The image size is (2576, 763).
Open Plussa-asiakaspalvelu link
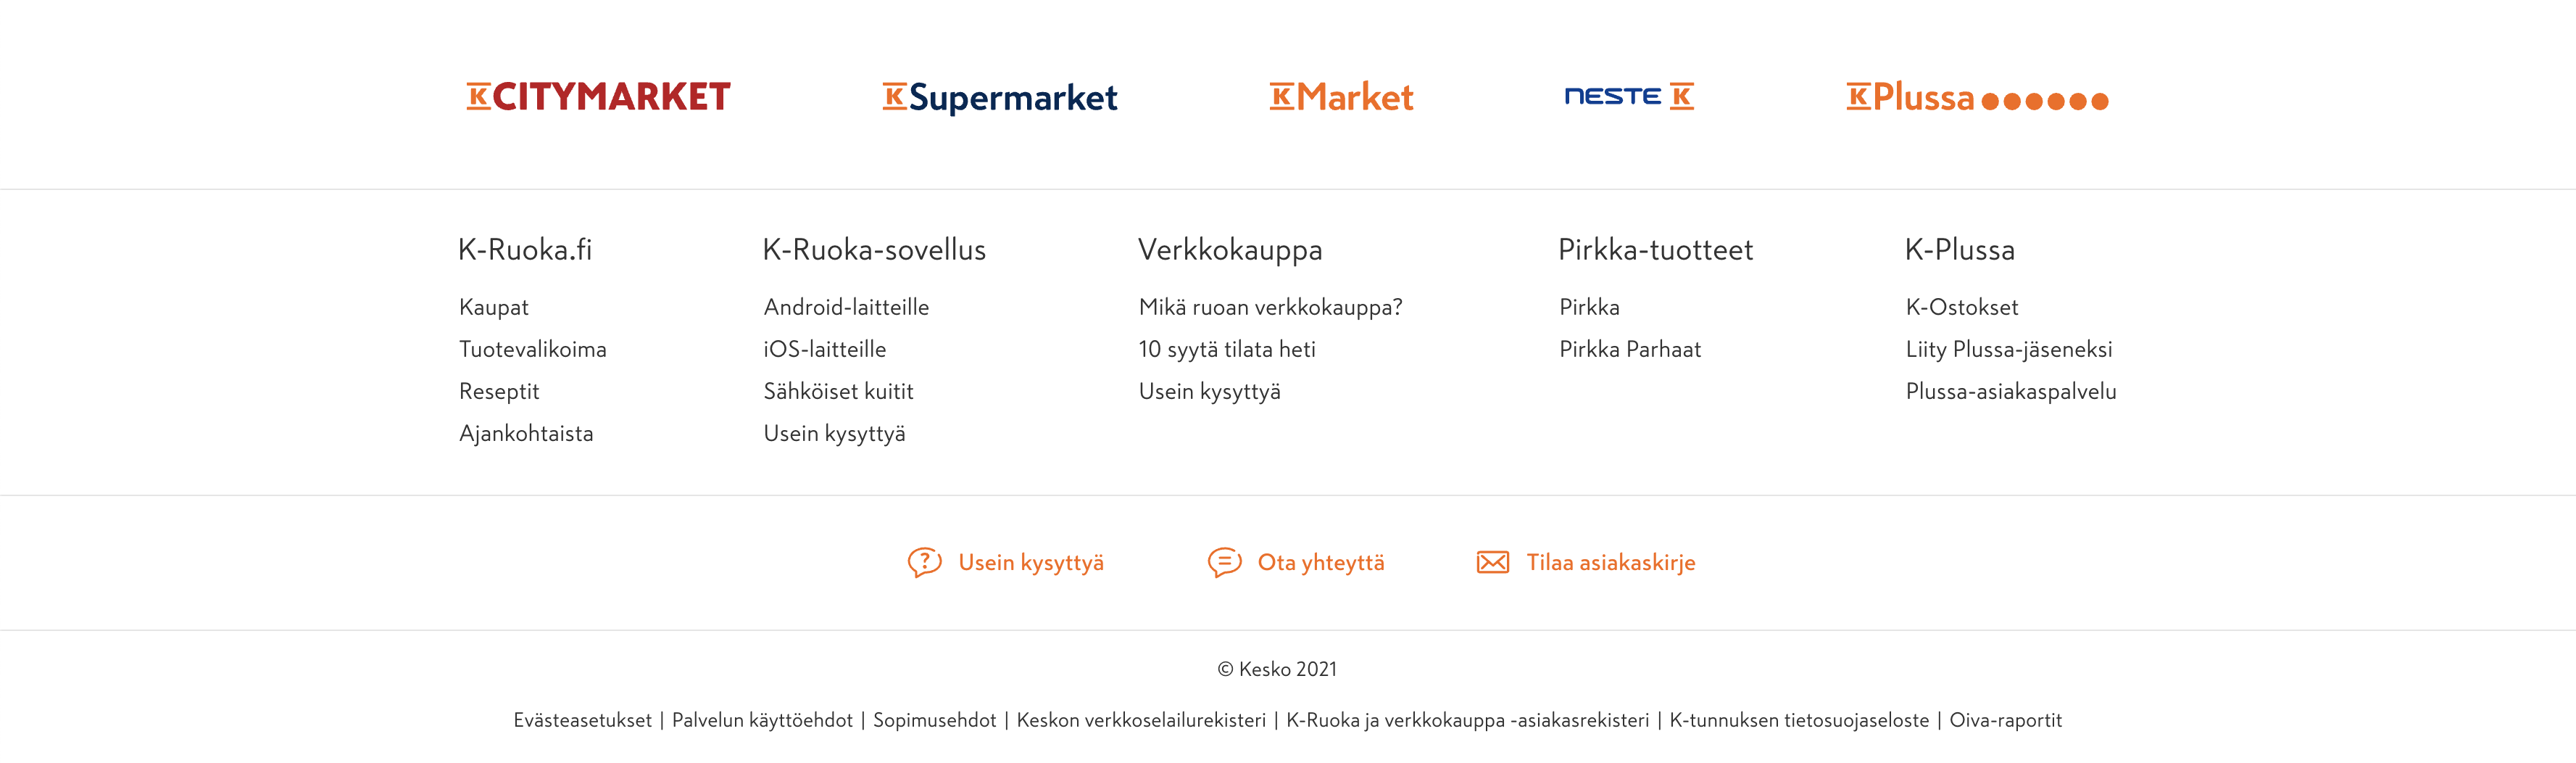click(x=2010, y=391)
